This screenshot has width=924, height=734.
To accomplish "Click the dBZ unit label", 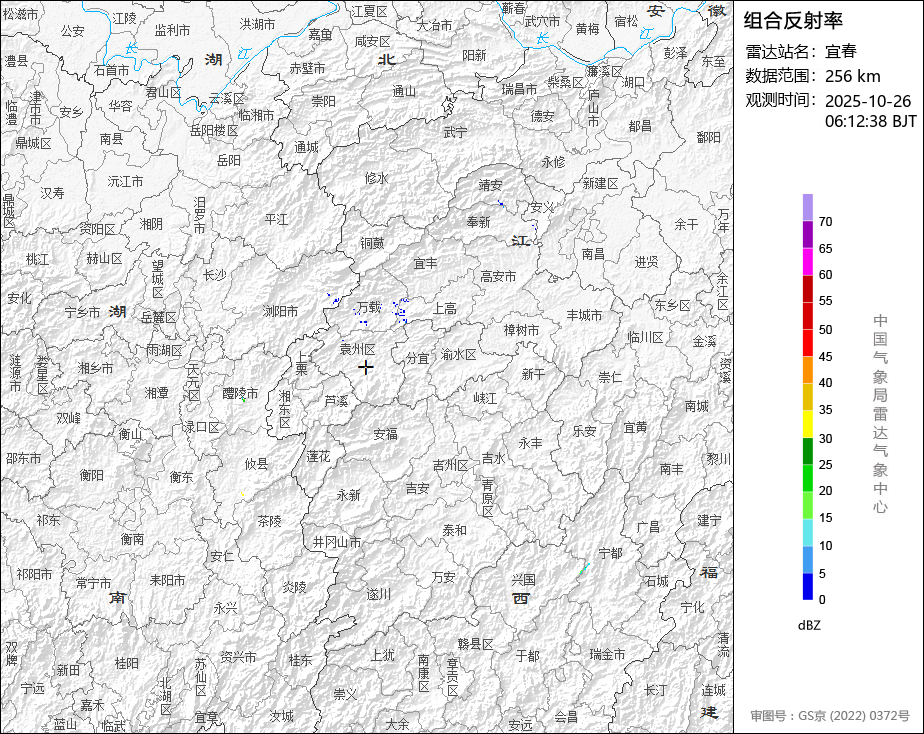I will pos(808,626).
